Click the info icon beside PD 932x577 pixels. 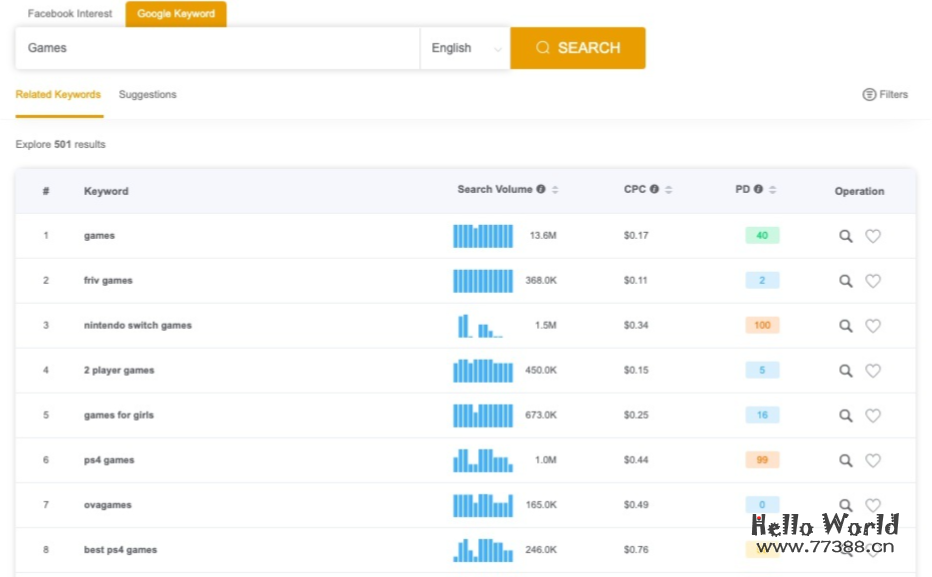(x=758, y=190)
